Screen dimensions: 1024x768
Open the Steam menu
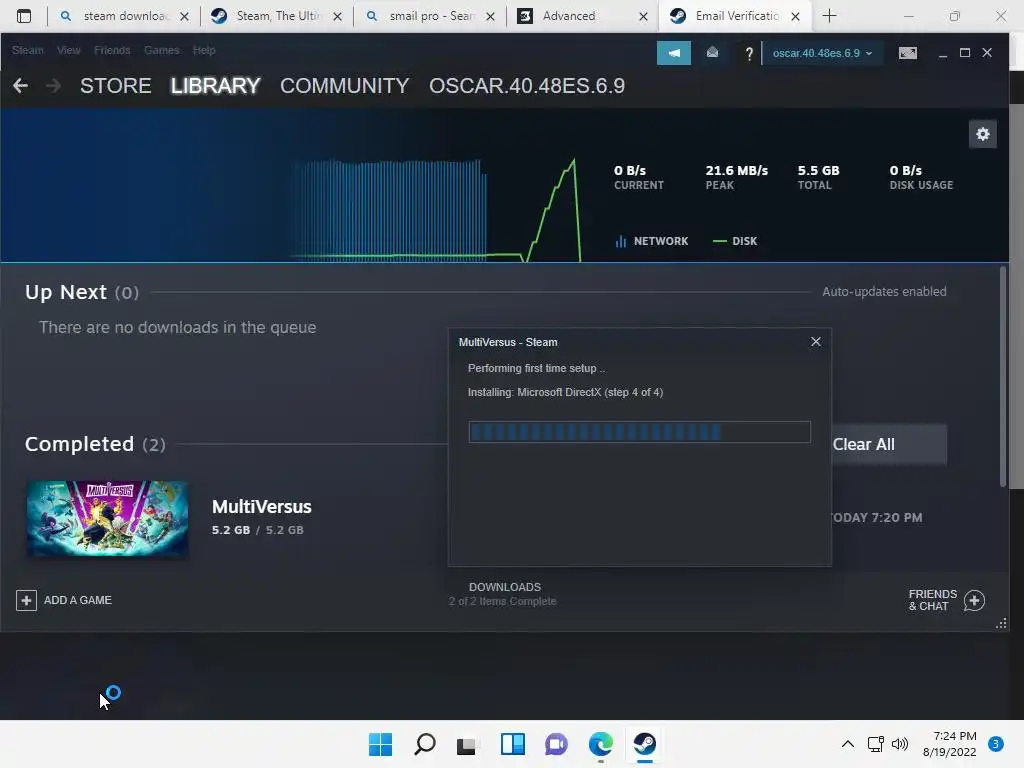tap(27, 50)
